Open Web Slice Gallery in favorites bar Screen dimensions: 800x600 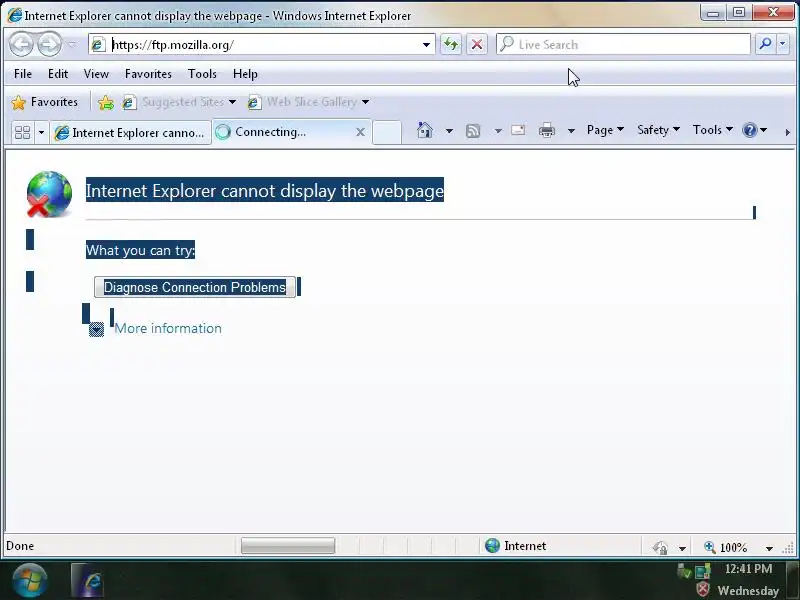pyautogui.click(x=308, y=102)
